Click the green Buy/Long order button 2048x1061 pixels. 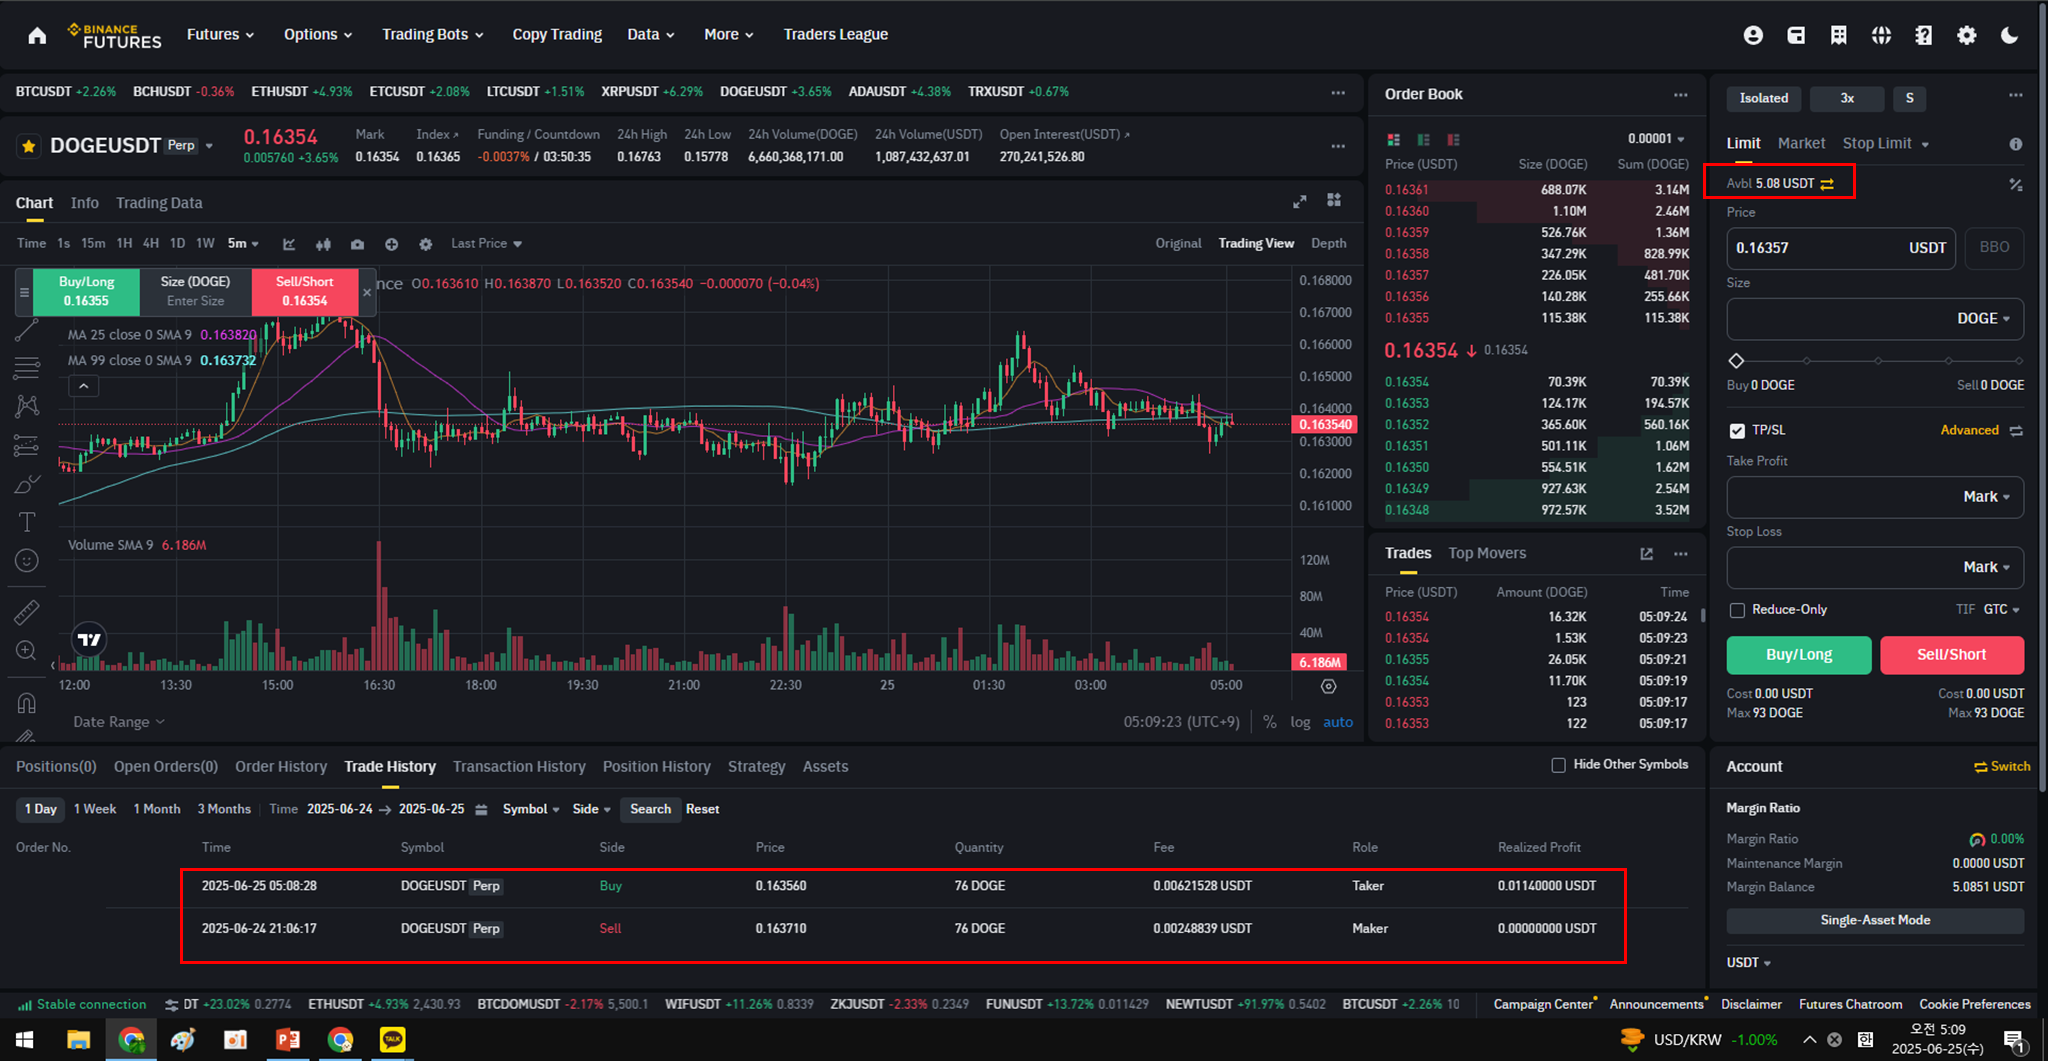point(1798,655)
